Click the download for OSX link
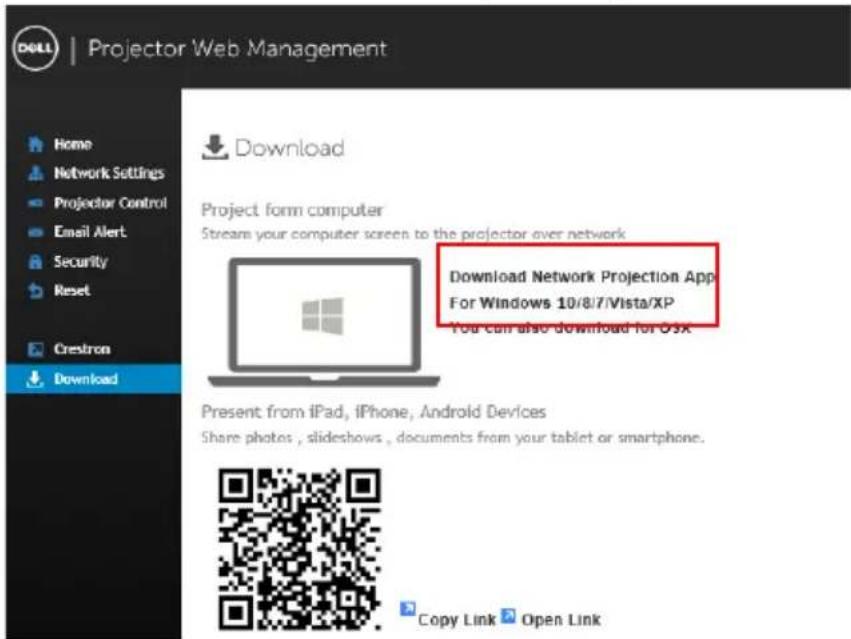This screenshot has height=639, width=851. [570, 328]
